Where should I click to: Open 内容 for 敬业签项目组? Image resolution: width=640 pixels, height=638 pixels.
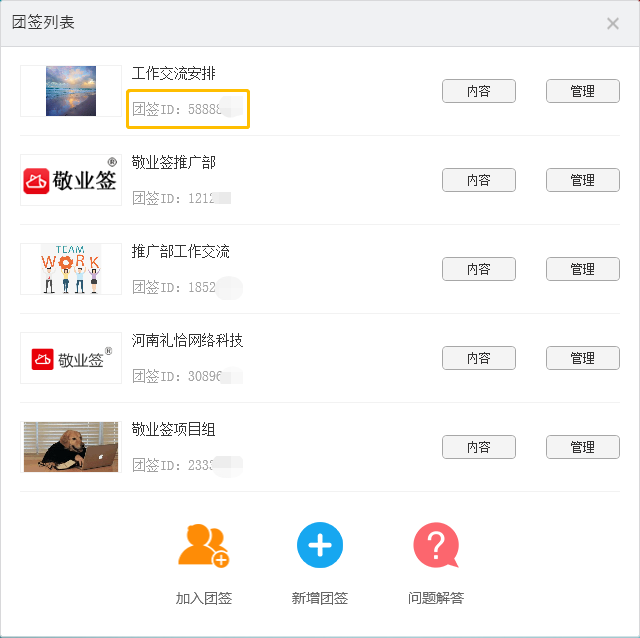479,447
